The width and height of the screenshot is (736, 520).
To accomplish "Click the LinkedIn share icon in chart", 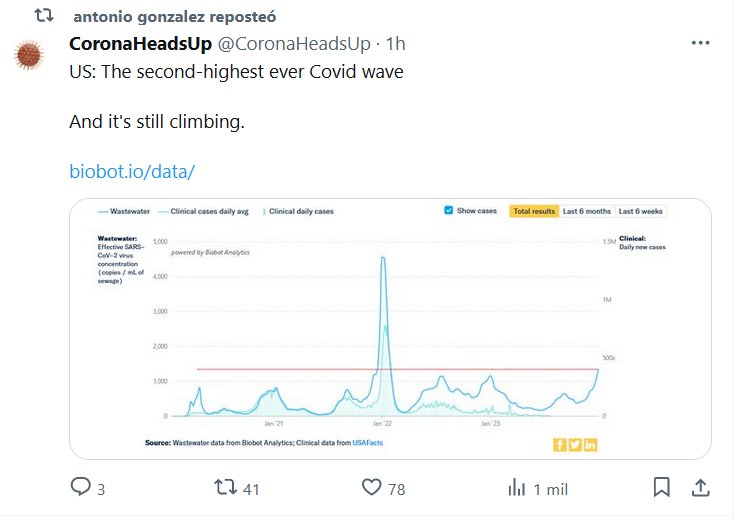I will click(590, 444).
